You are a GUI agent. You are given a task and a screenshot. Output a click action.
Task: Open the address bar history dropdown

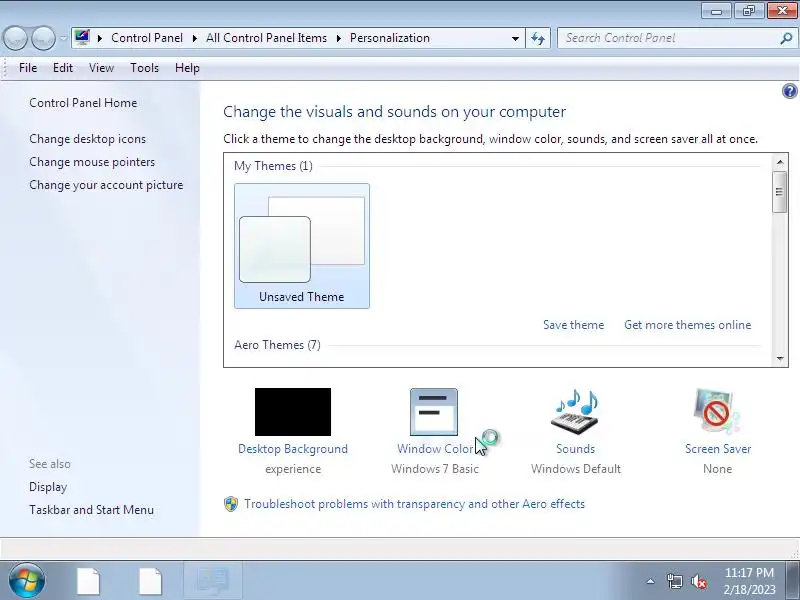pos(515,38)
